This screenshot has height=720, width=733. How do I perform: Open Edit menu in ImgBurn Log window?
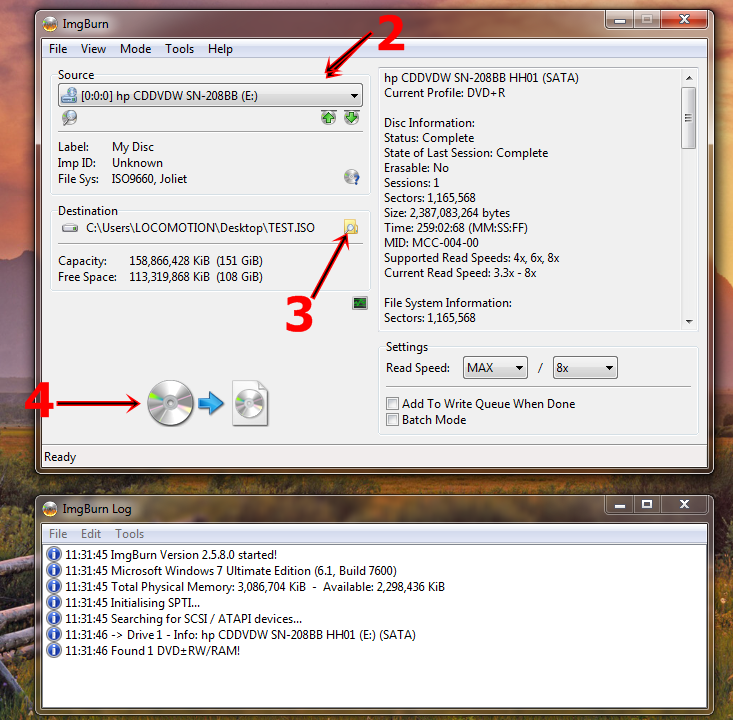click(91, 533)
